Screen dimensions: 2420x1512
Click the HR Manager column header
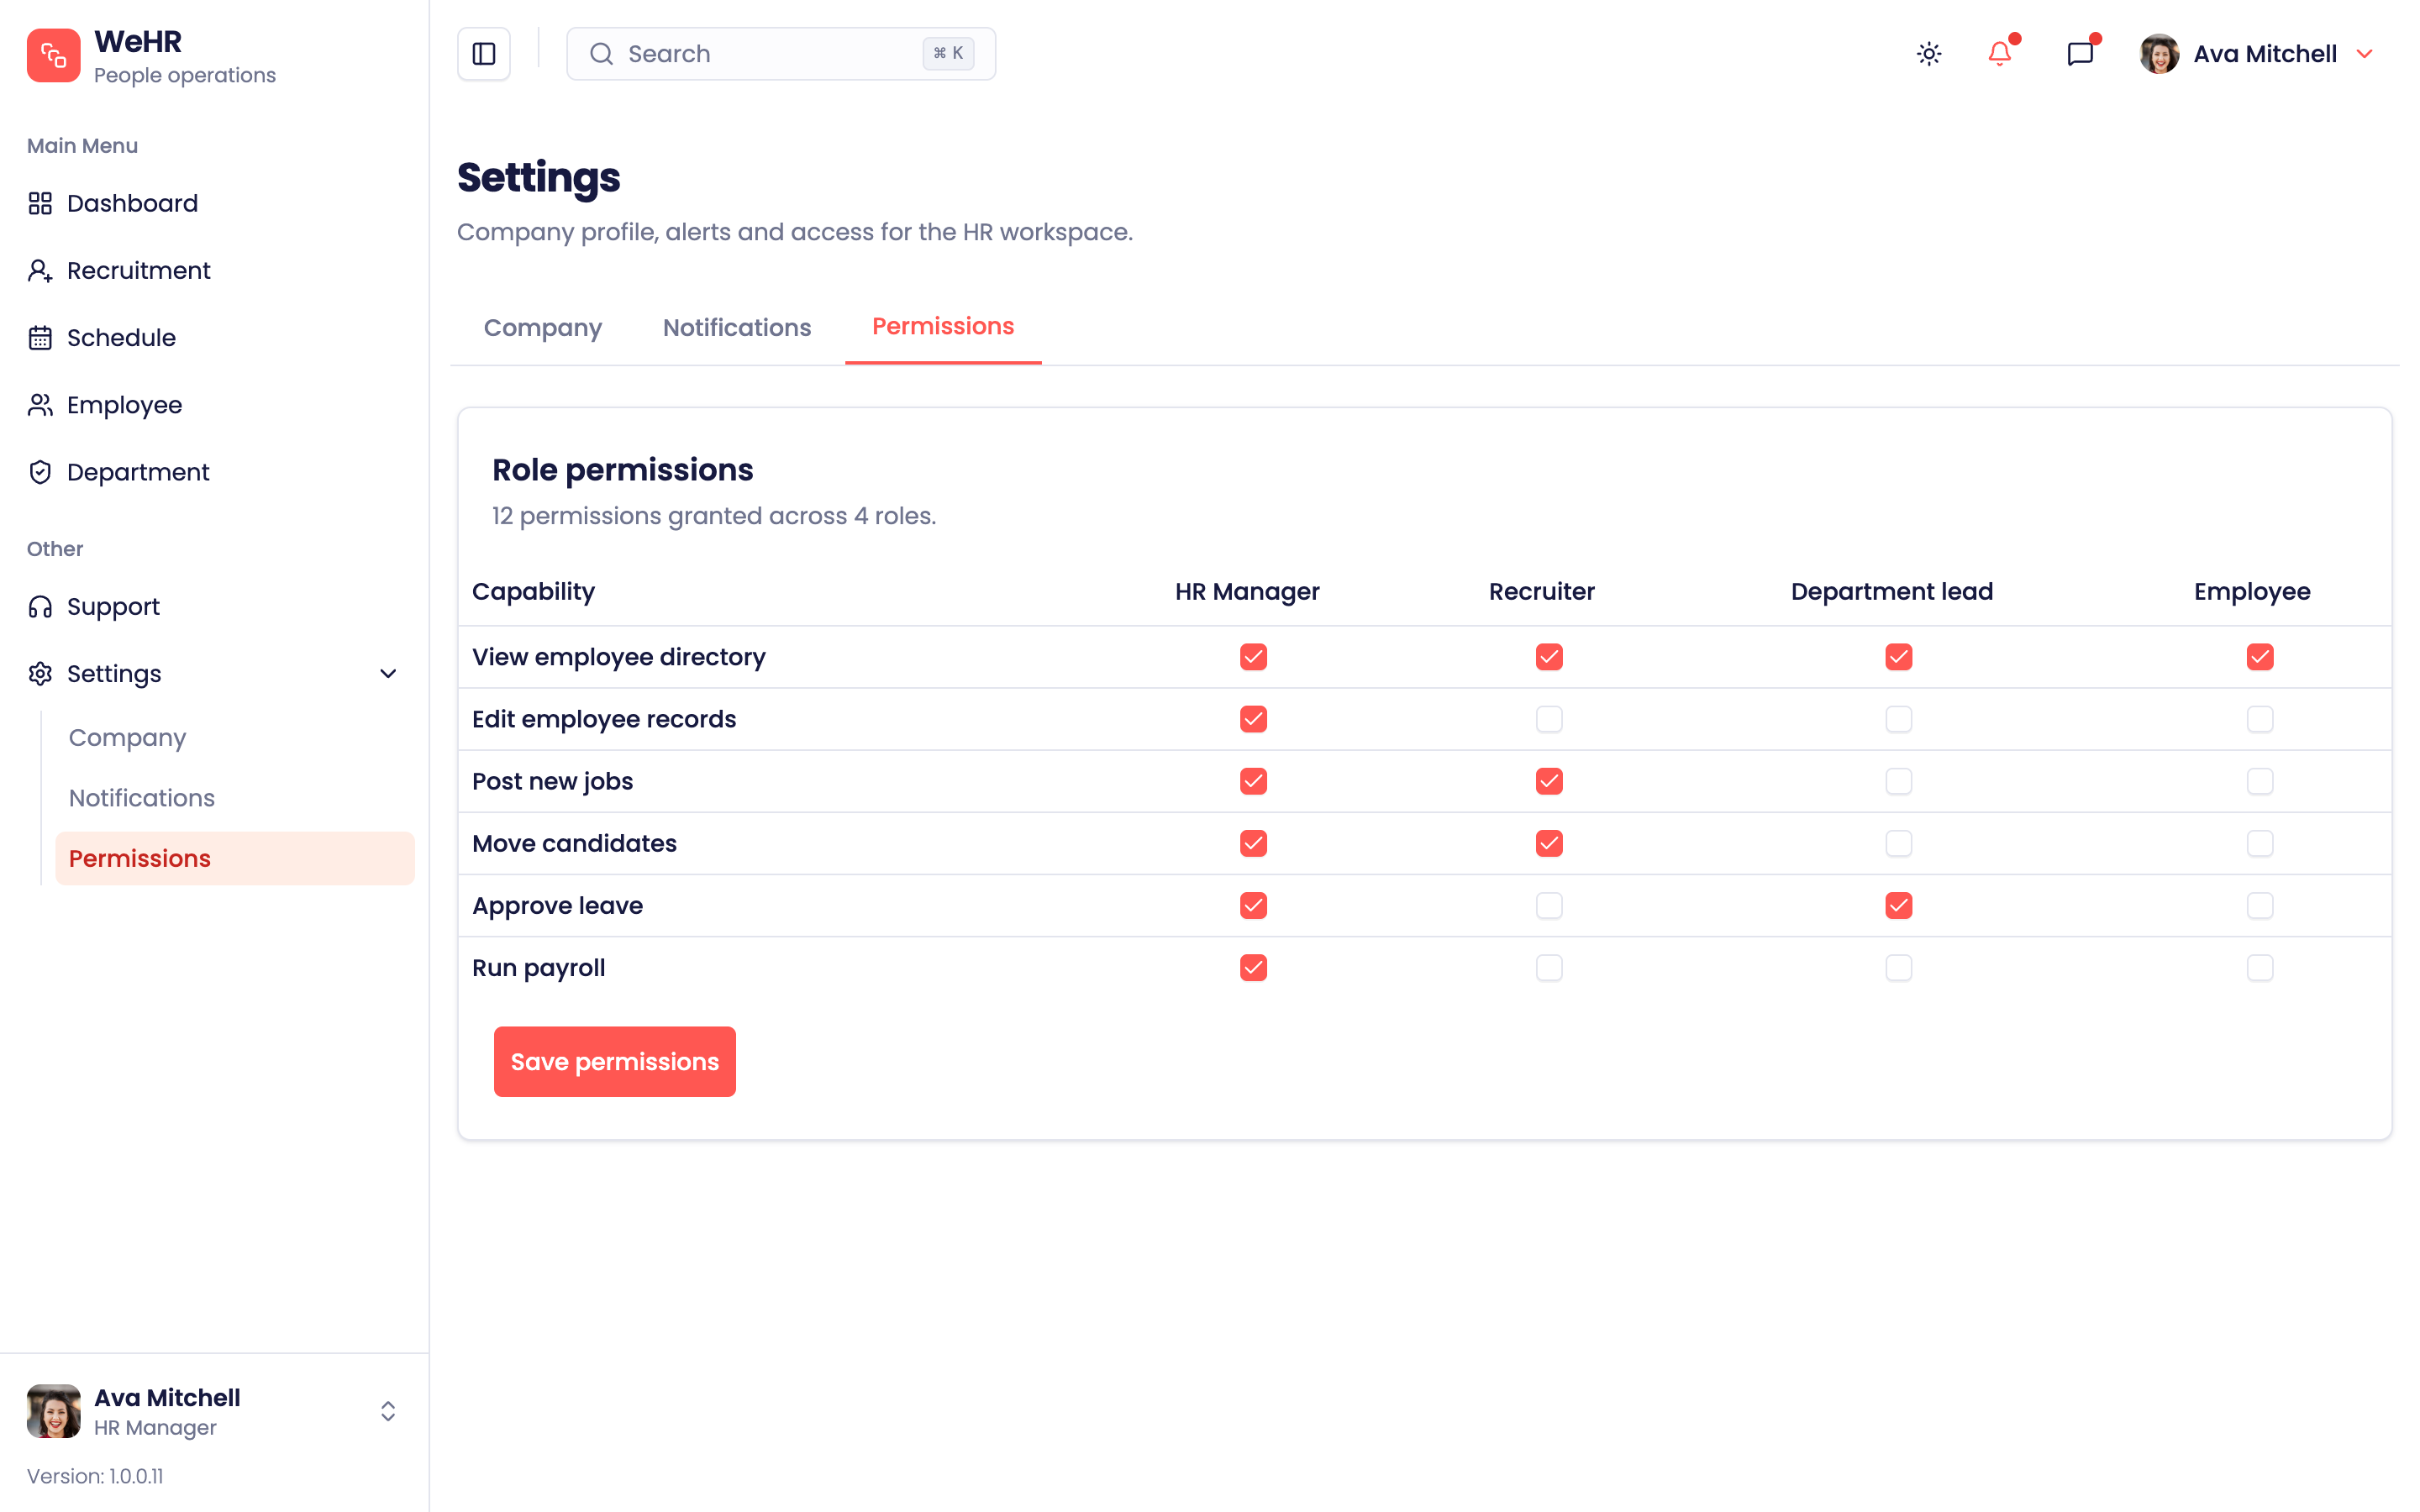click(x=1247, y=592)
